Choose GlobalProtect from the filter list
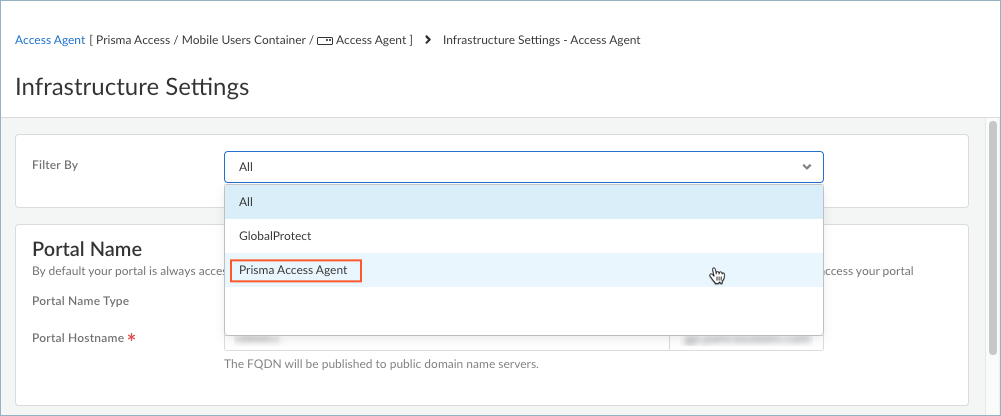1001x416 pixels. 524,236
